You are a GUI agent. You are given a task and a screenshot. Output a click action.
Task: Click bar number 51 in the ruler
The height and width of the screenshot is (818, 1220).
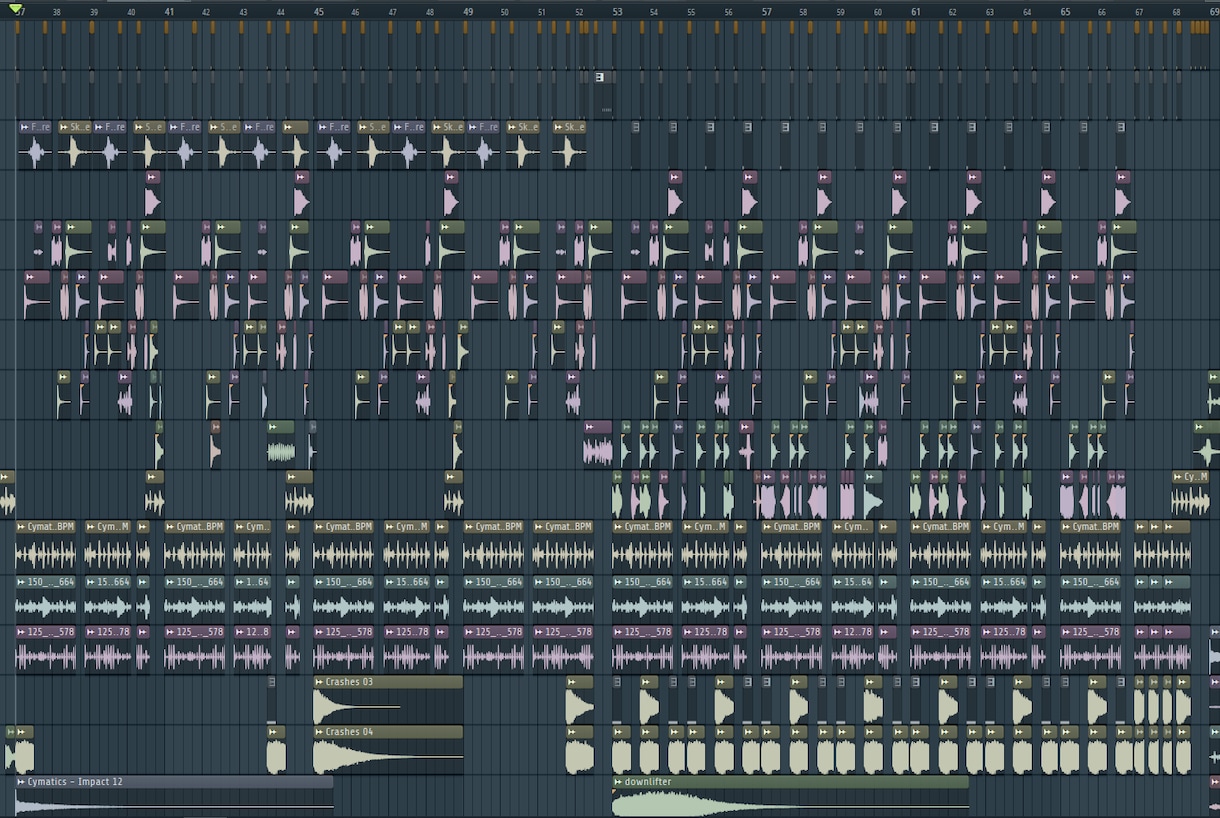542,12
